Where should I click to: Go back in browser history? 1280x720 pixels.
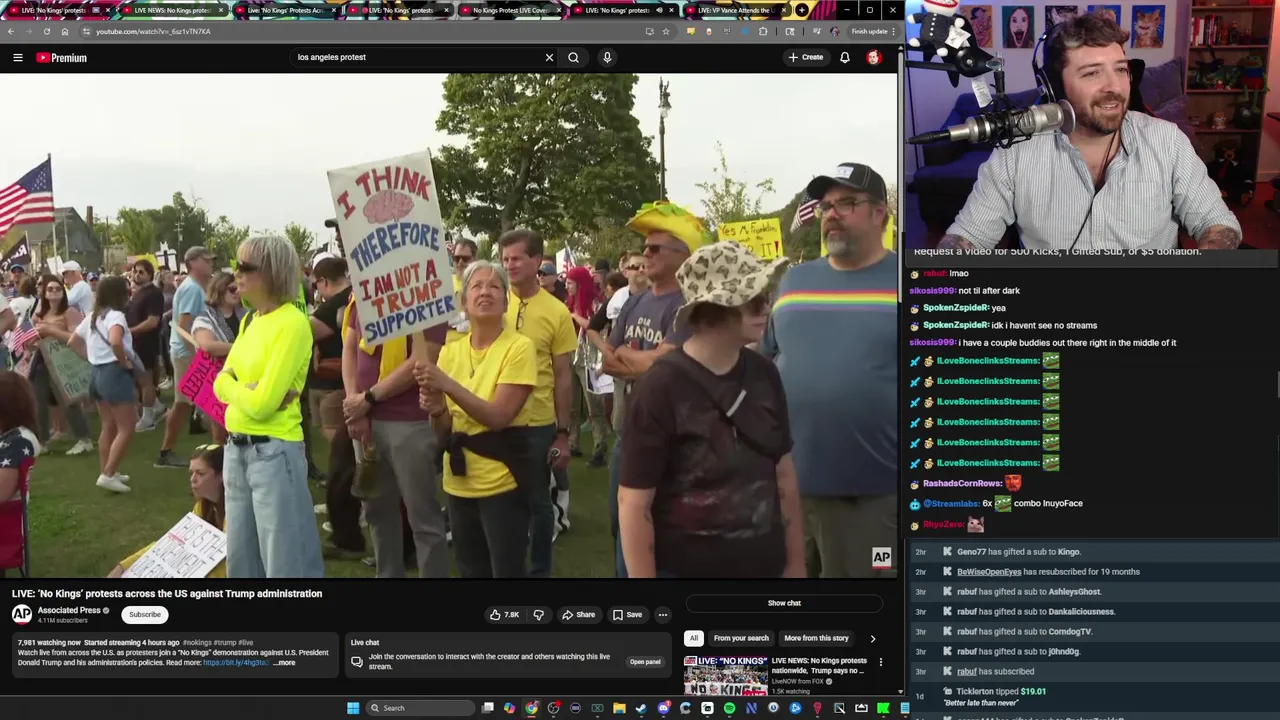point(10,31)
